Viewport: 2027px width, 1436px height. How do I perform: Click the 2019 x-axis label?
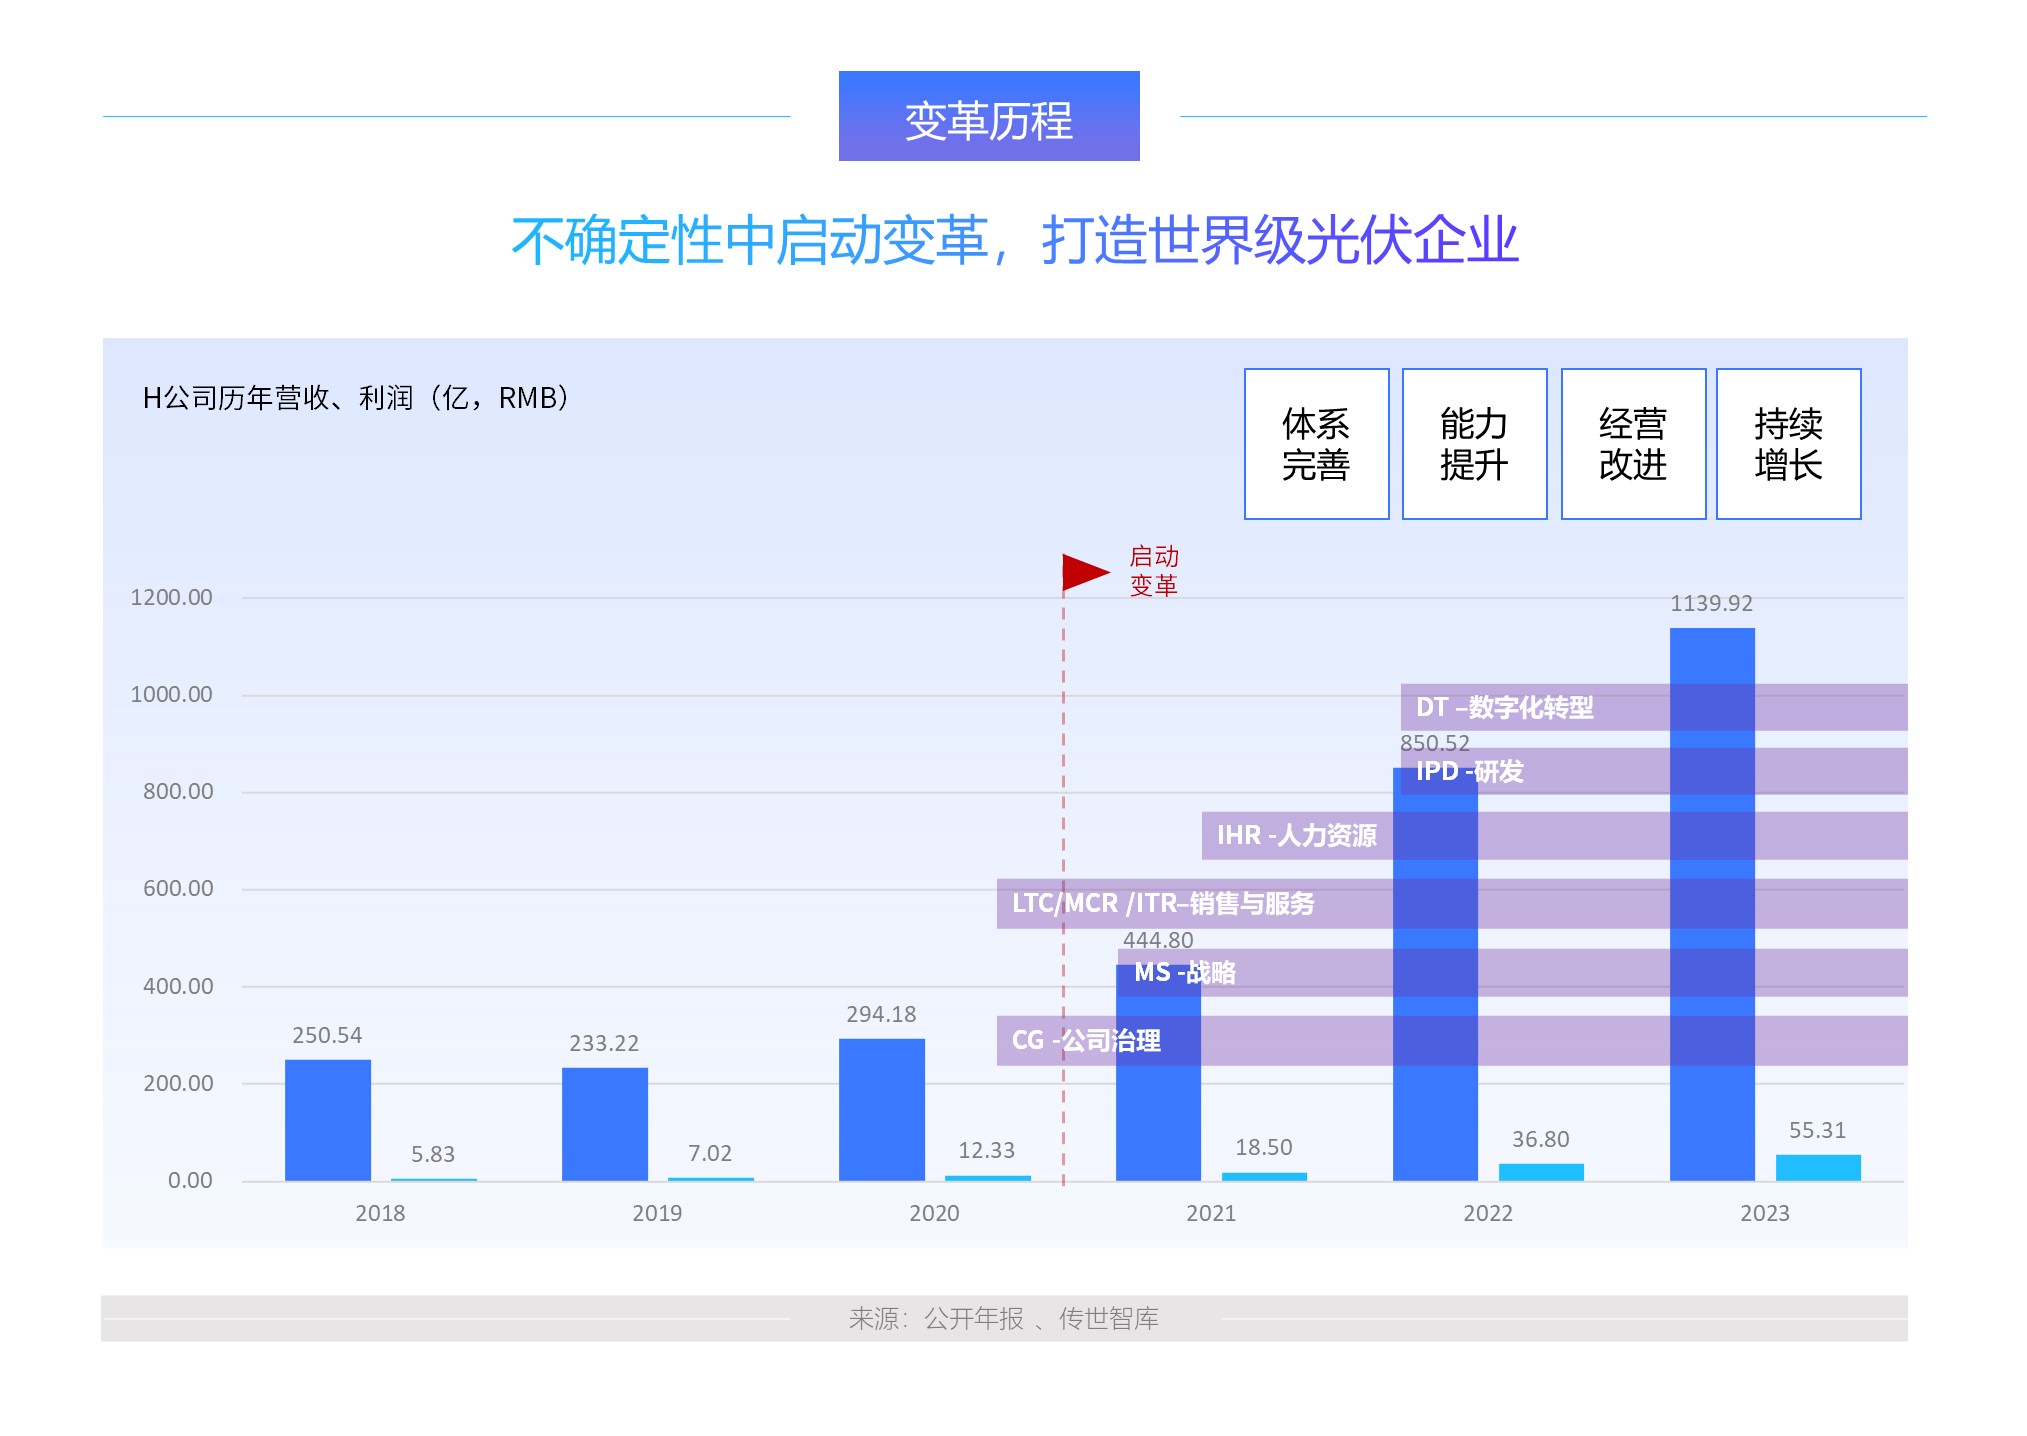tap(657, 1213)
